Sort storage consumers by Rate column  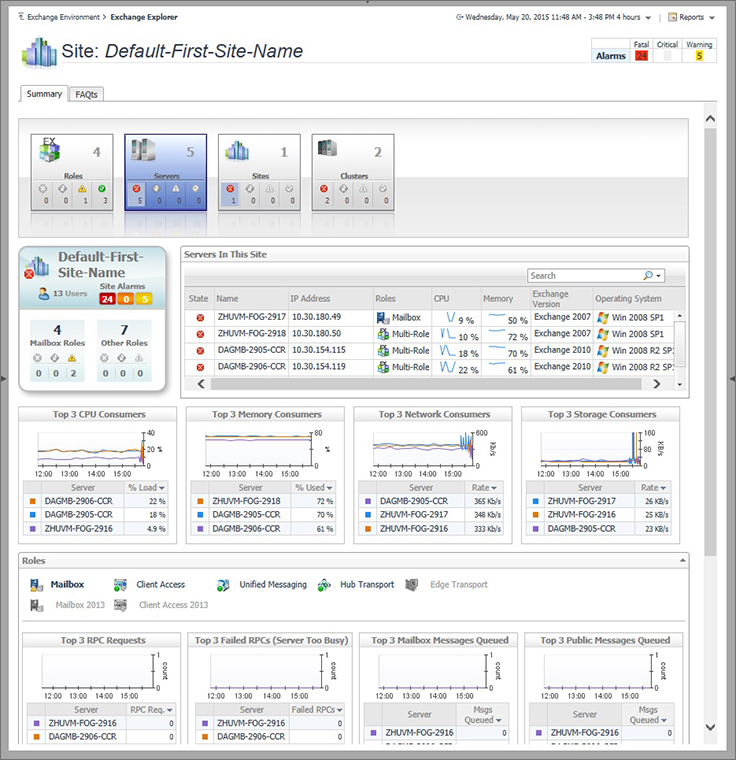point(653,488)
